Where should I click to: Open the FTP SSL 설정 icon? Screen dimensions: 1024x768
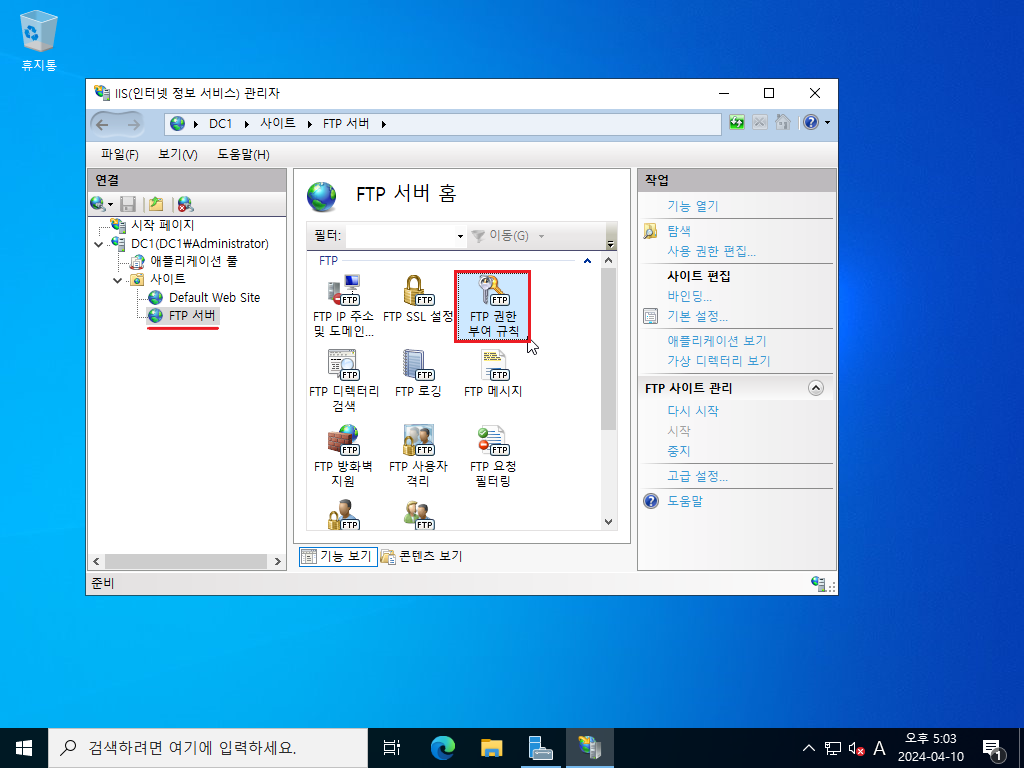pyautogui.click(x=418, y=298)
